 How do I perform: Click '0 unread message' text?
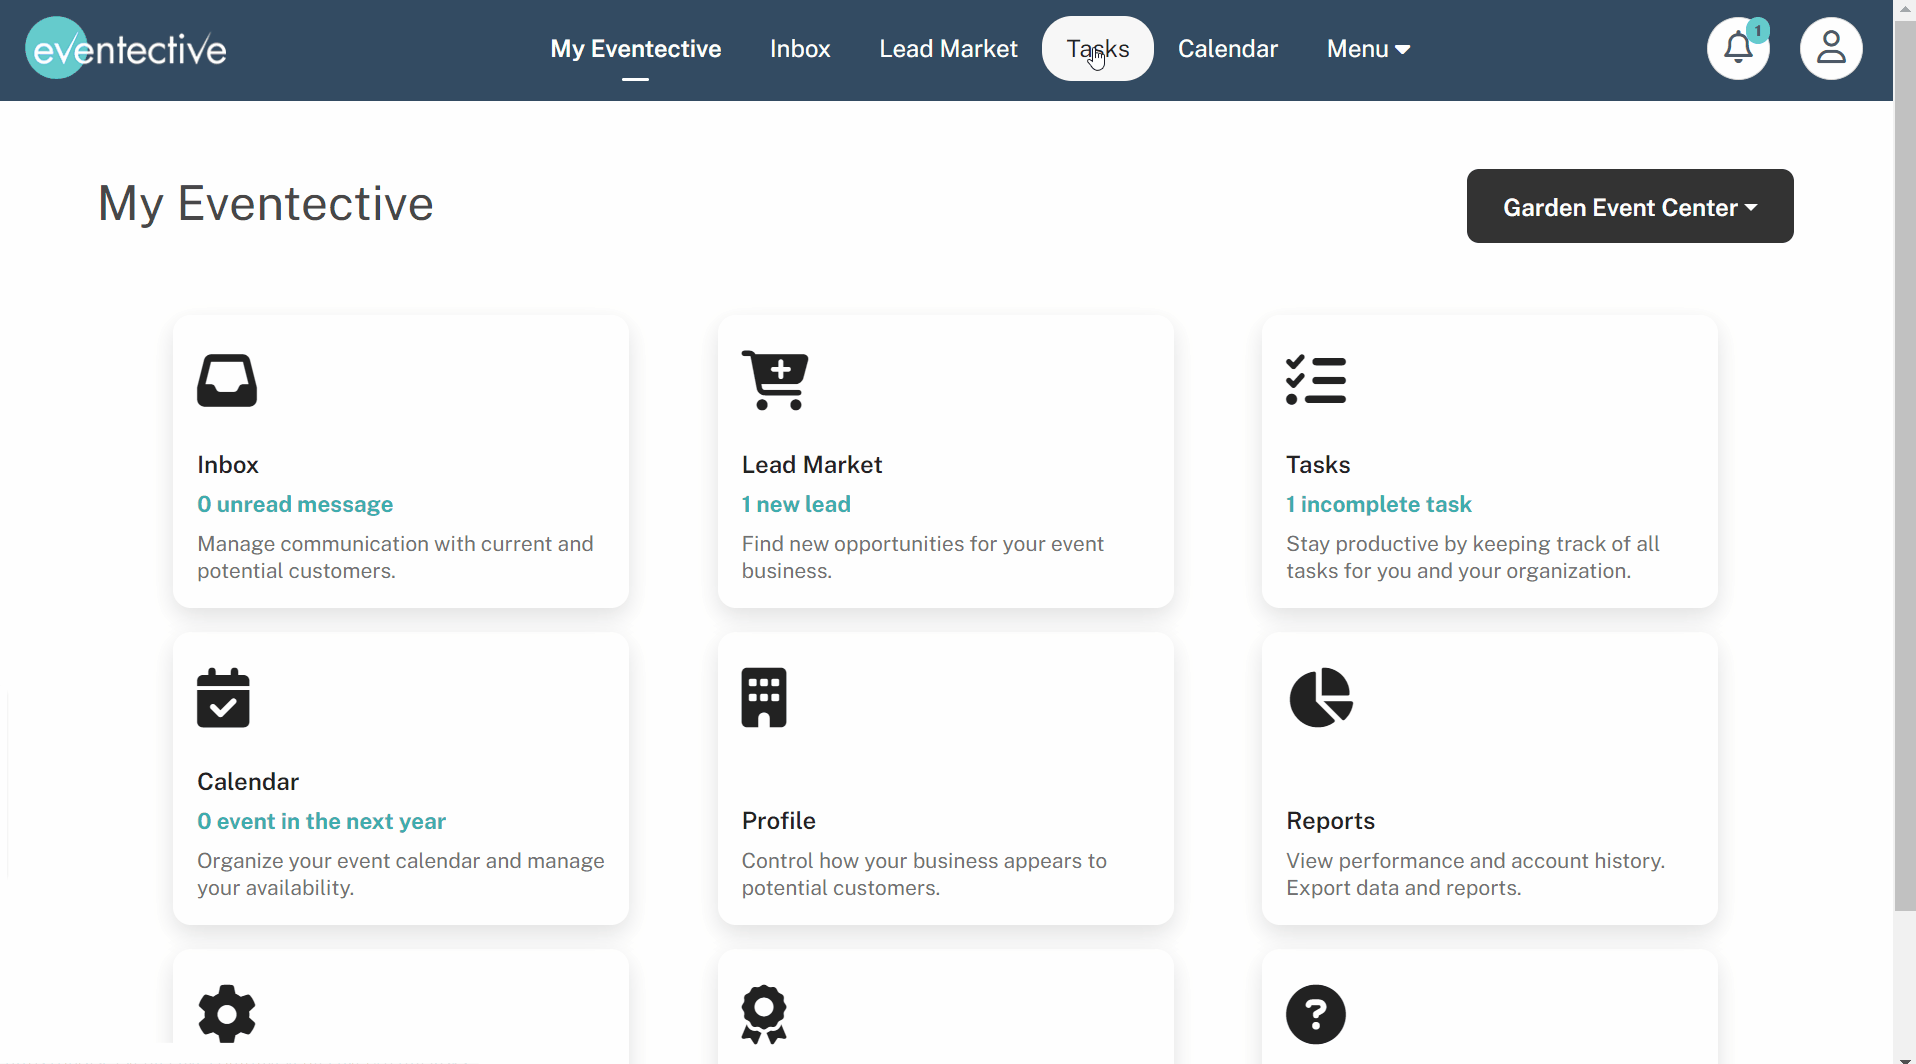(x=295, y=504)
